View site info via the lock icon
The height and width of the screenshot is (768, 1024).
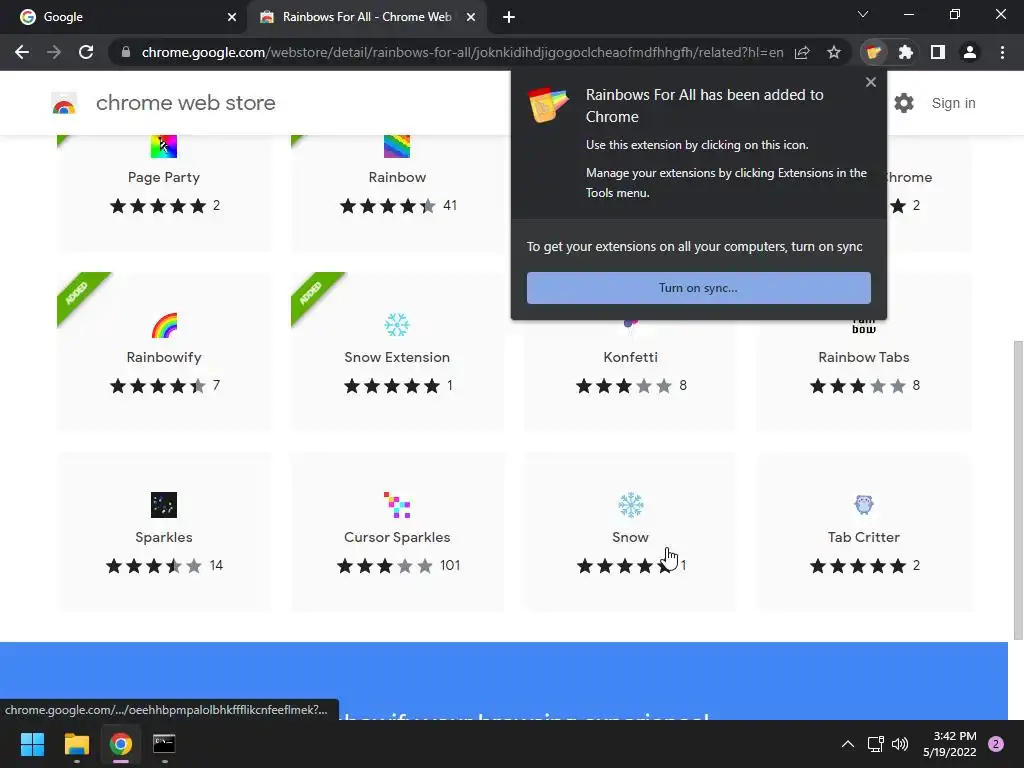coord(126,52)
